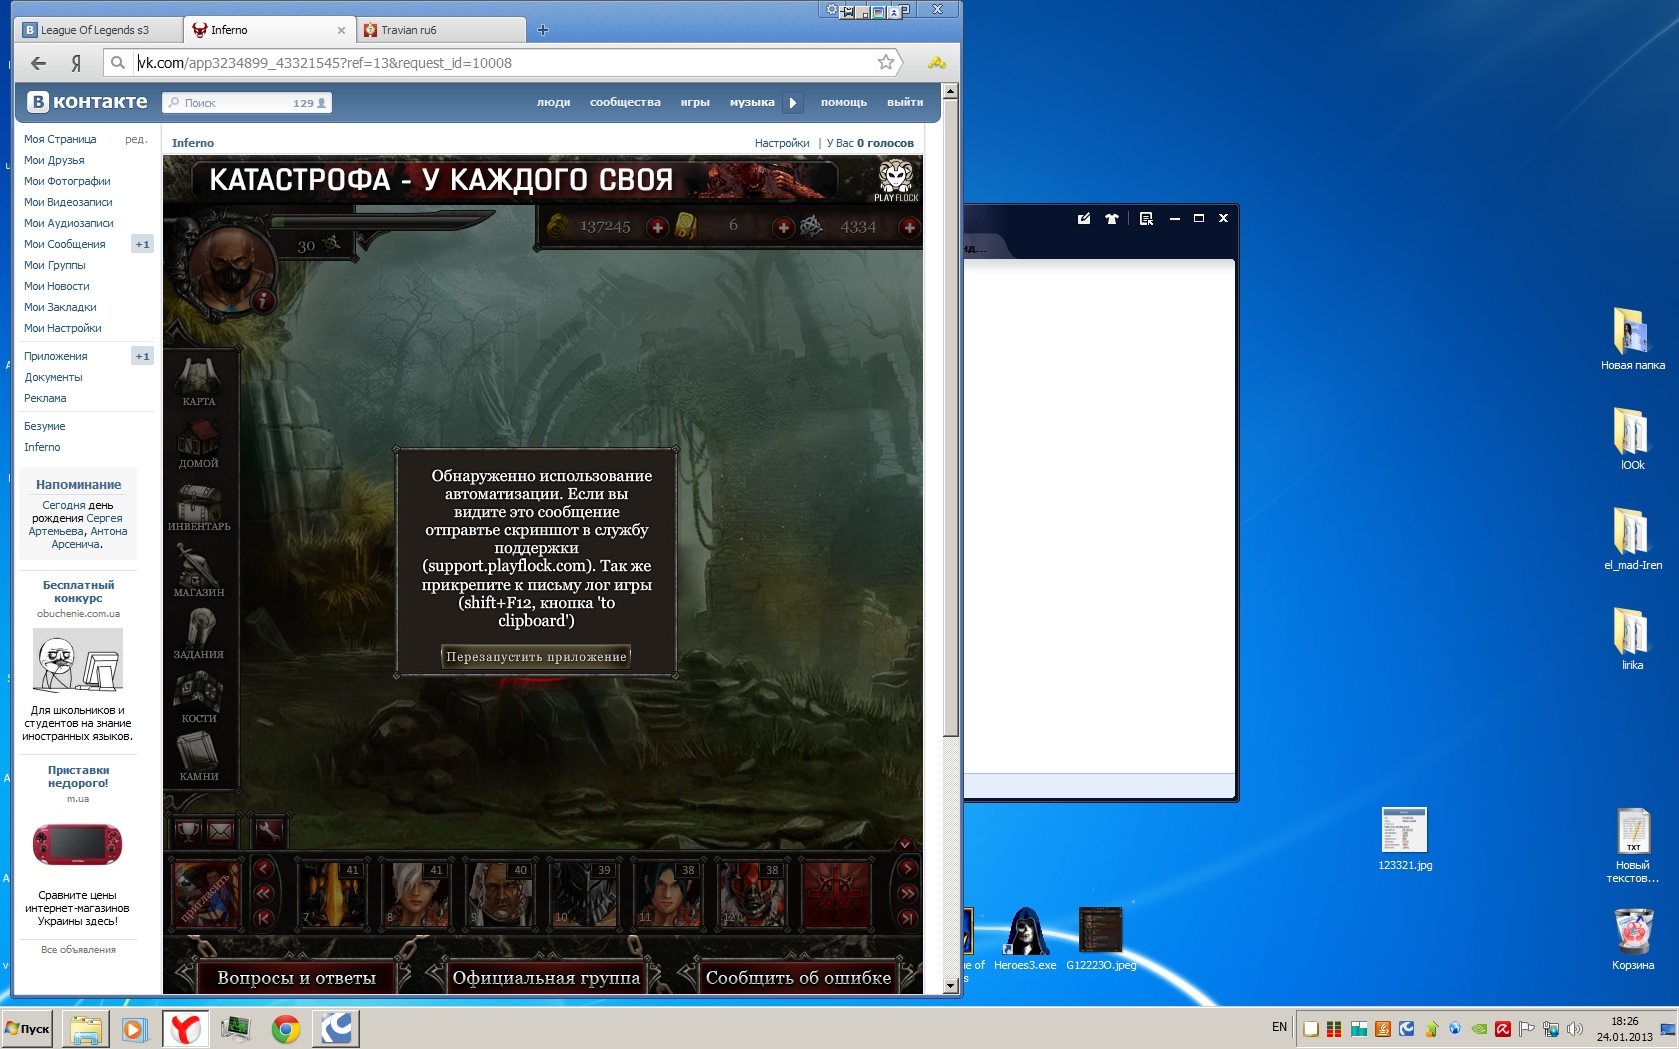Select Корзина recycle bin on desktop
The image size is (1679, 1049).
pyautogui.click(x=1633, y=939)
